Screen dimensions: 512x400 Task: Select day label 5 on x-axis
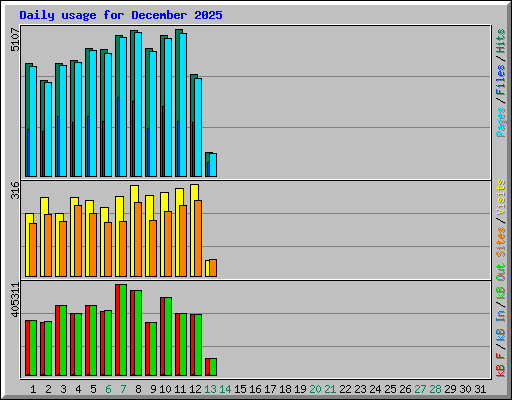[93, 389]
